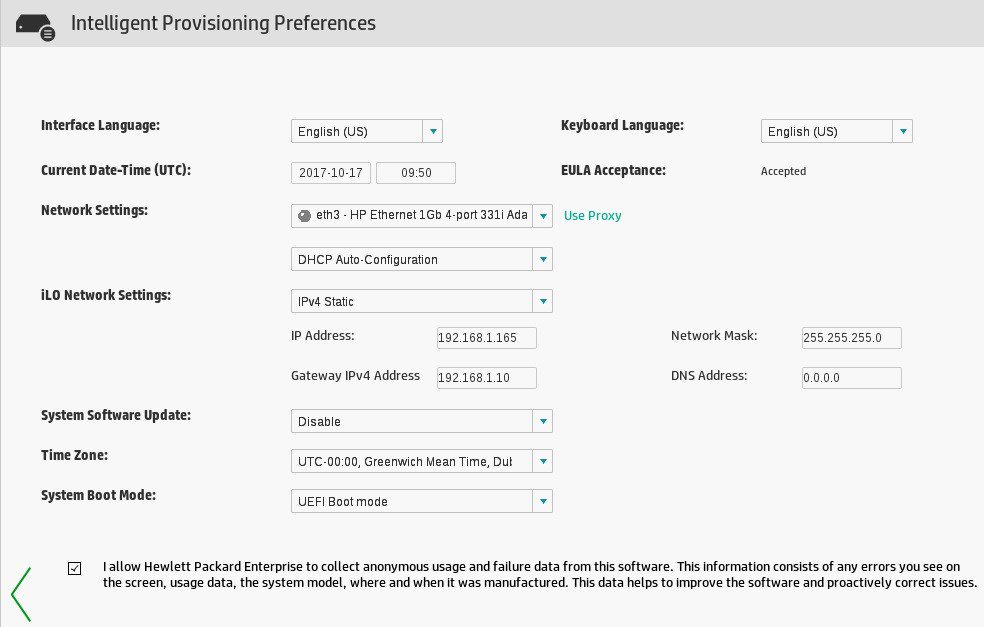Image resolution: width=984 pixels, height=627 pixels.
Task: Click the EULA 'Accepted' status text
Action: pos(783,171)
